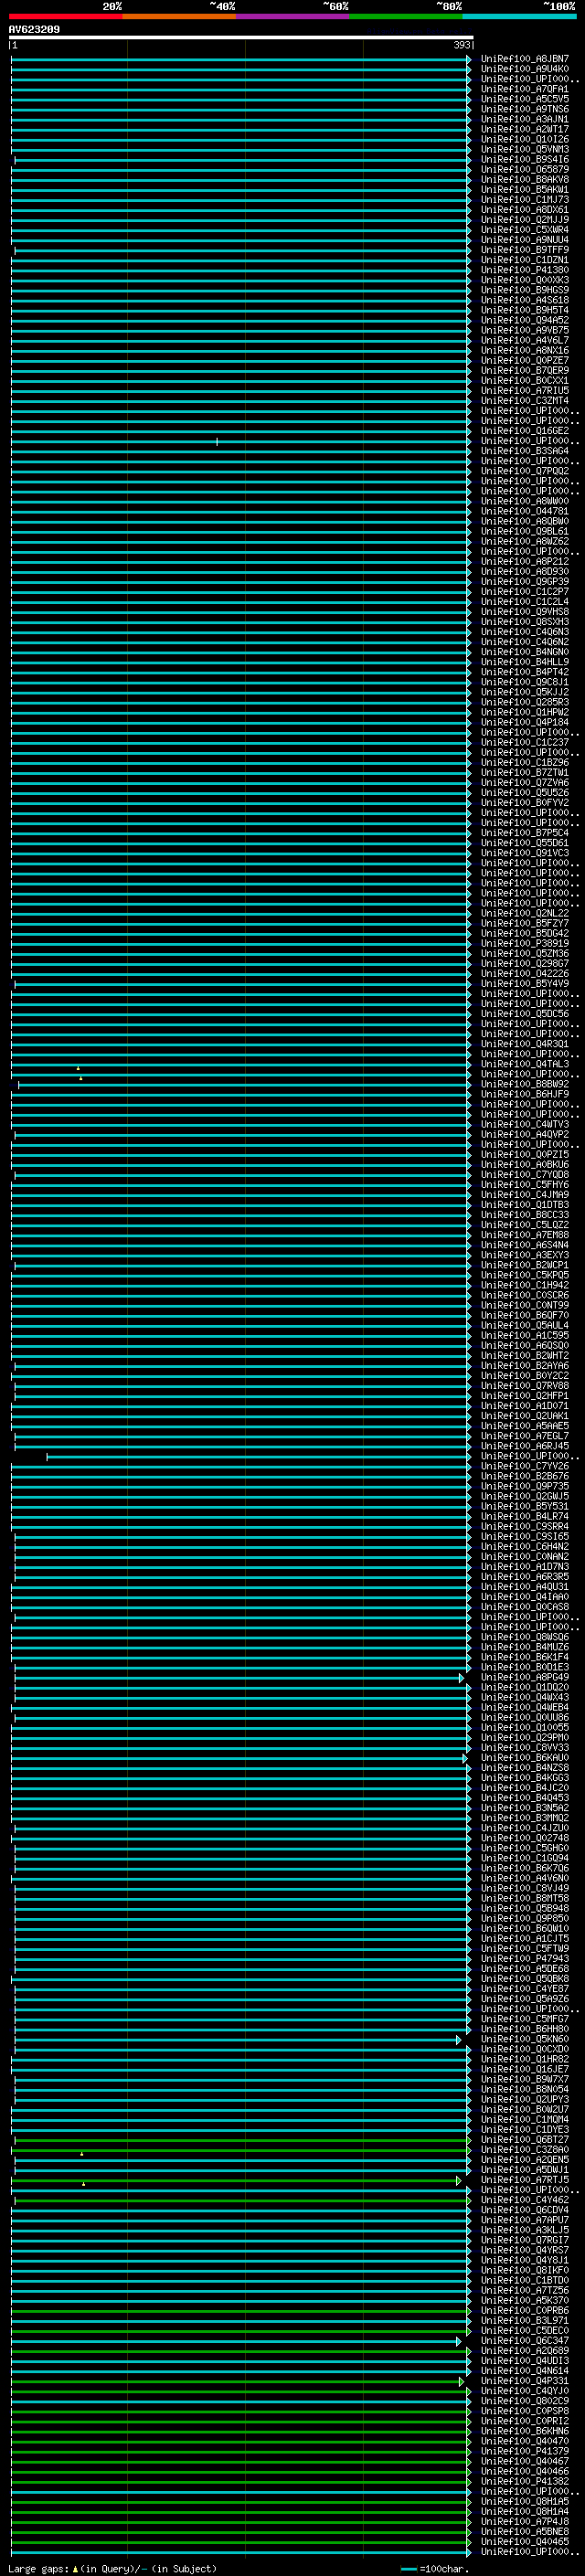Viewport: 585px width, 2576px height.
Task: Select label UniRef100_Q40465
Action: pyautogui.click(x=525, y=2541)
